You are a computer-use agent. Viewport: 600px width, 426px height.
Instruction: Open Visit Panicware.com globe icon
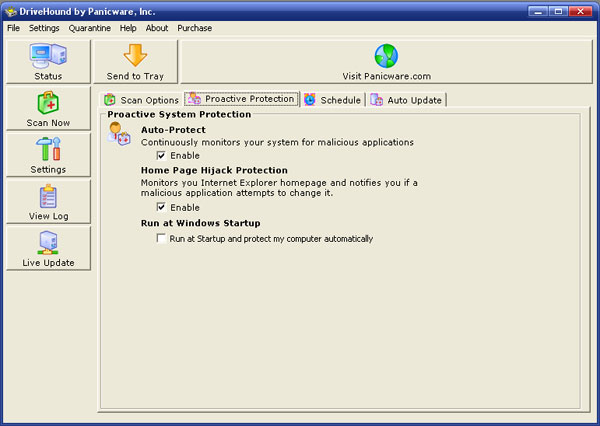click(386, 56)
